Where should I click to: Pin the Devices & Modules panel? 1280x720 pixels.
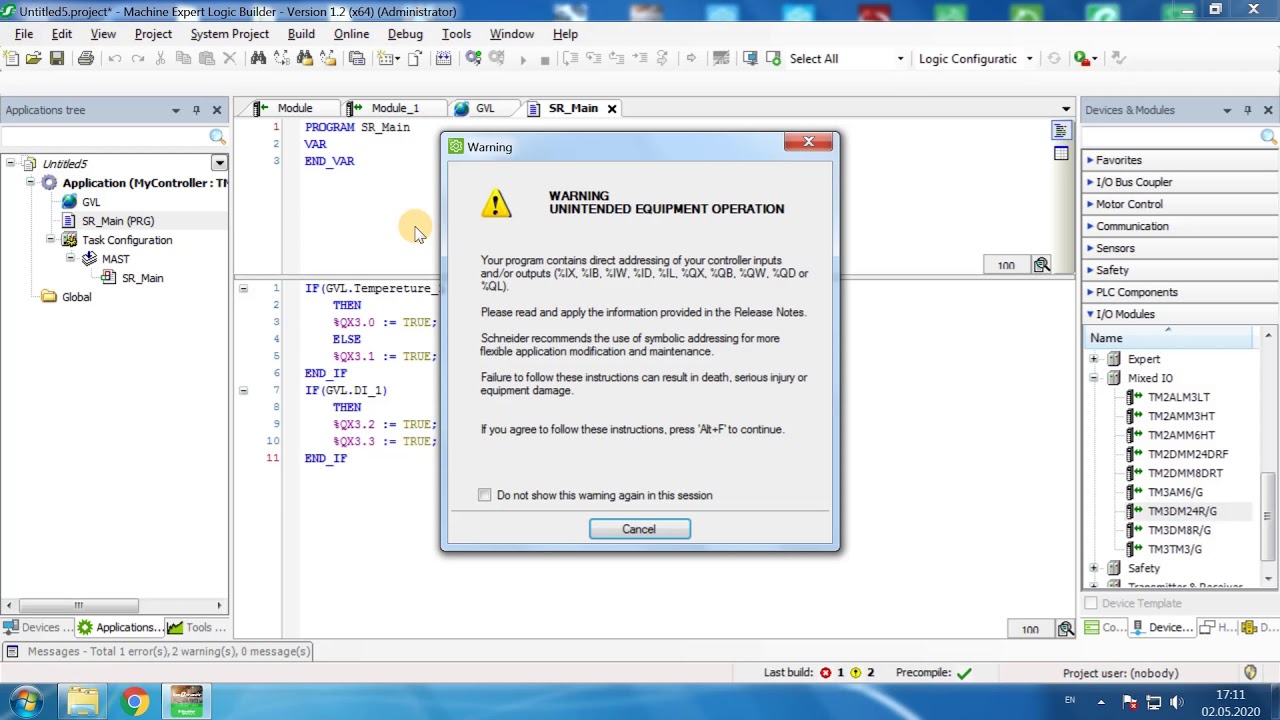pyautogui.click(x=1247, y=110)
